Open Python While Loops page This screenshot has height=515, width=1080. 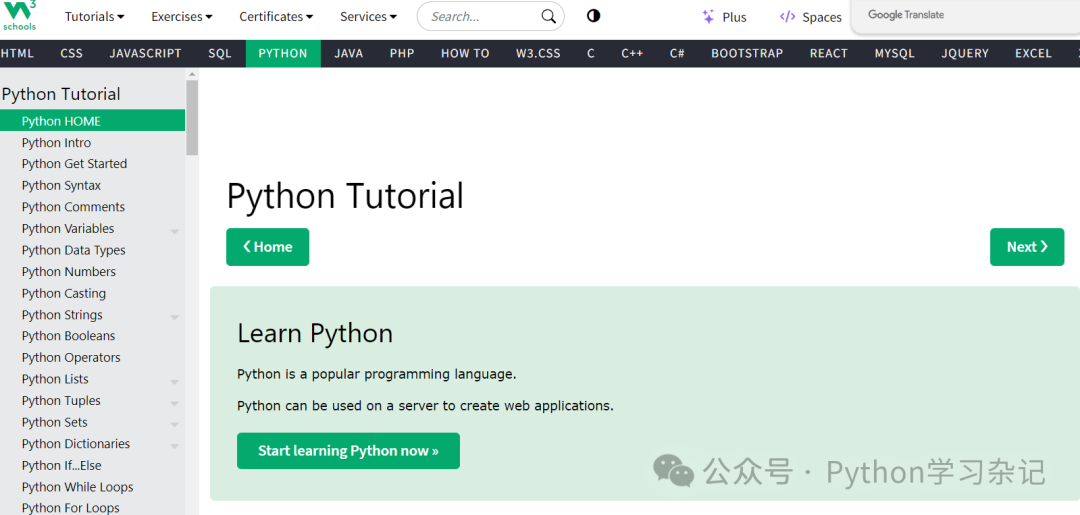click(92, 487)
